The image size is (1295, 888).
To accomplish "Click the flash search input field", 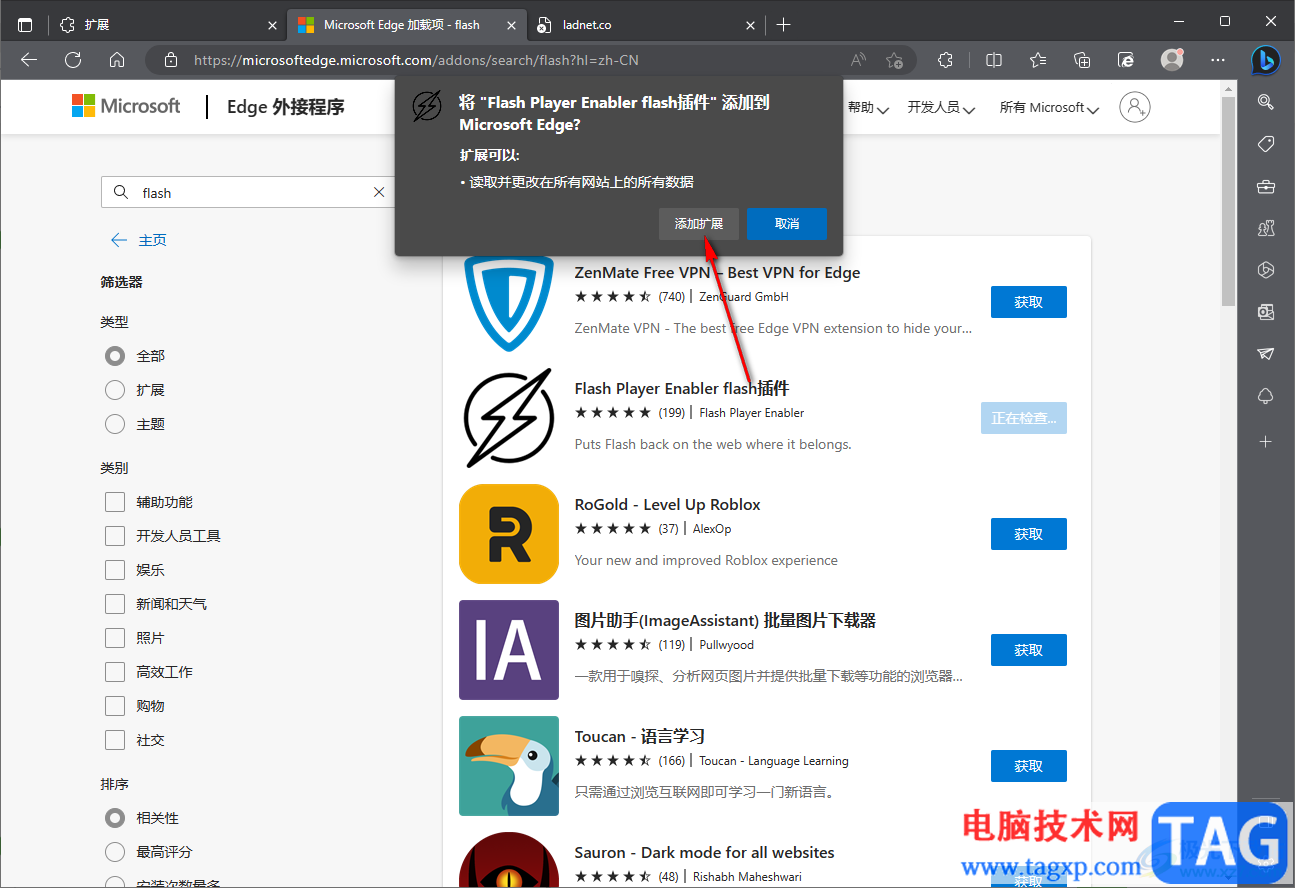I will click(x=250, y=192).
